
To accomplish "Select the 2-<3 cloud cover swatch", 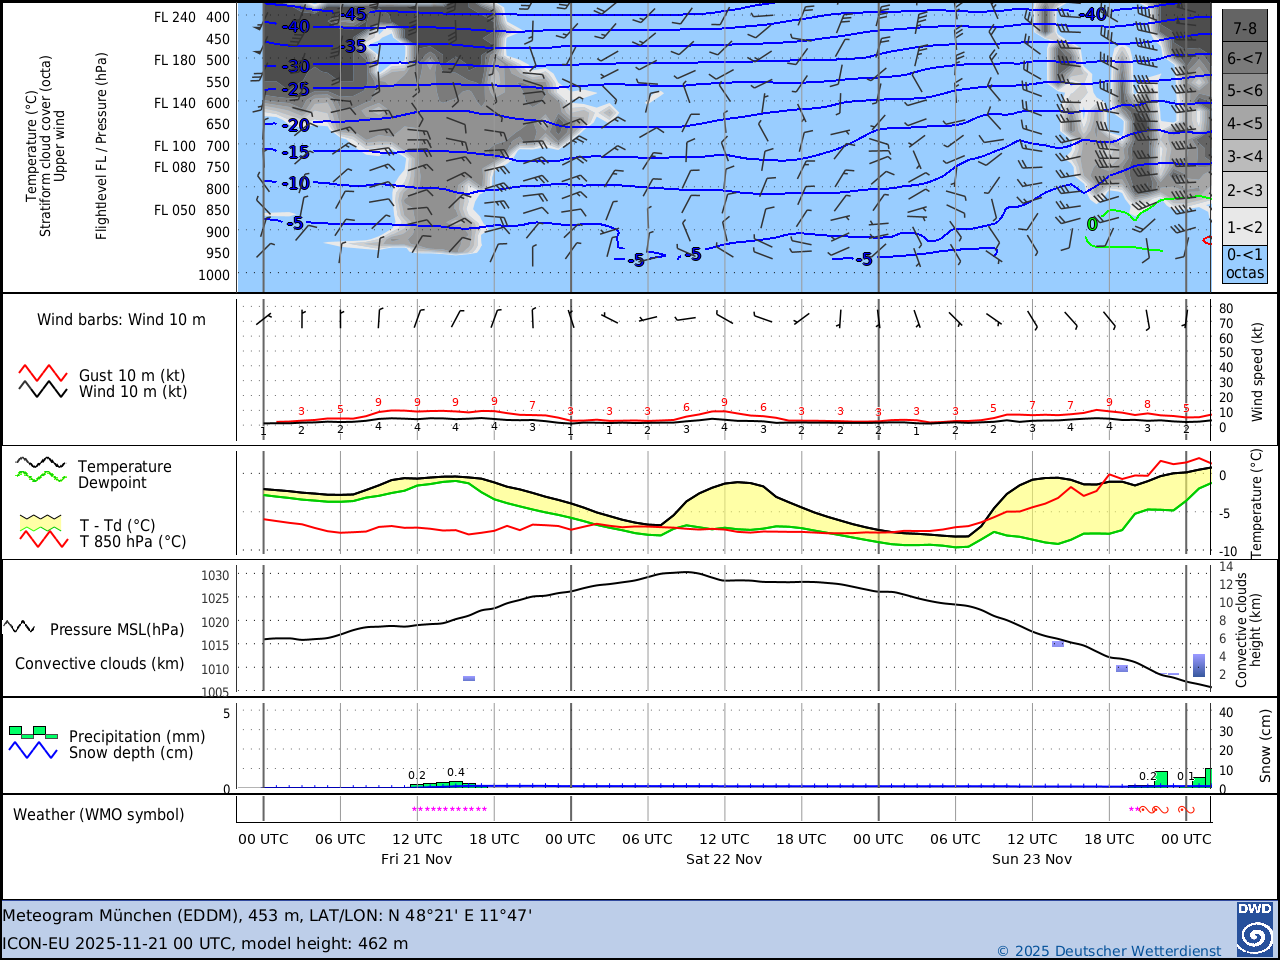I will click(1244, 190).
